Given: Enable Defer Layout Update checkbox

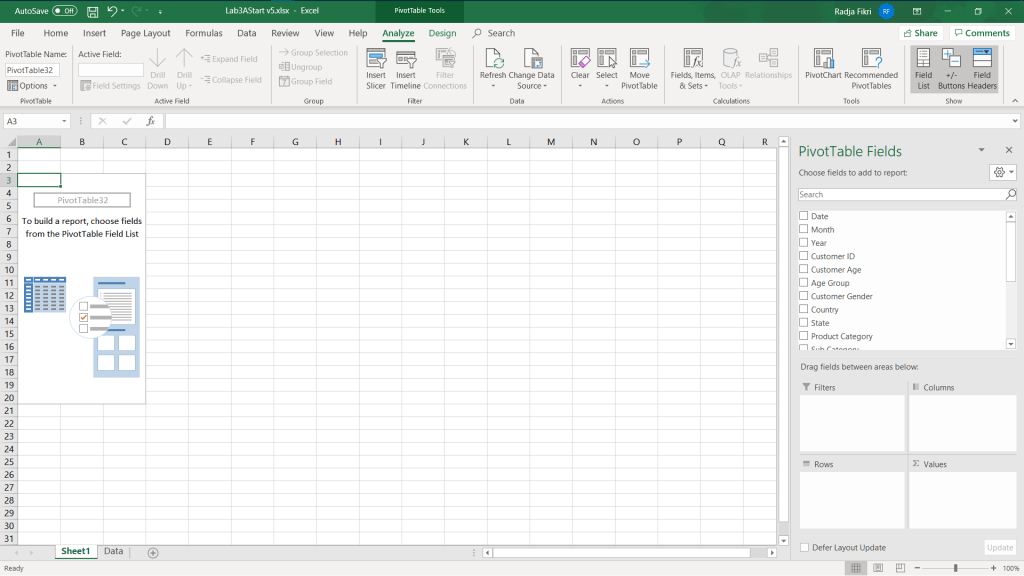Looking at the screenshot, I should coord(805,548).
